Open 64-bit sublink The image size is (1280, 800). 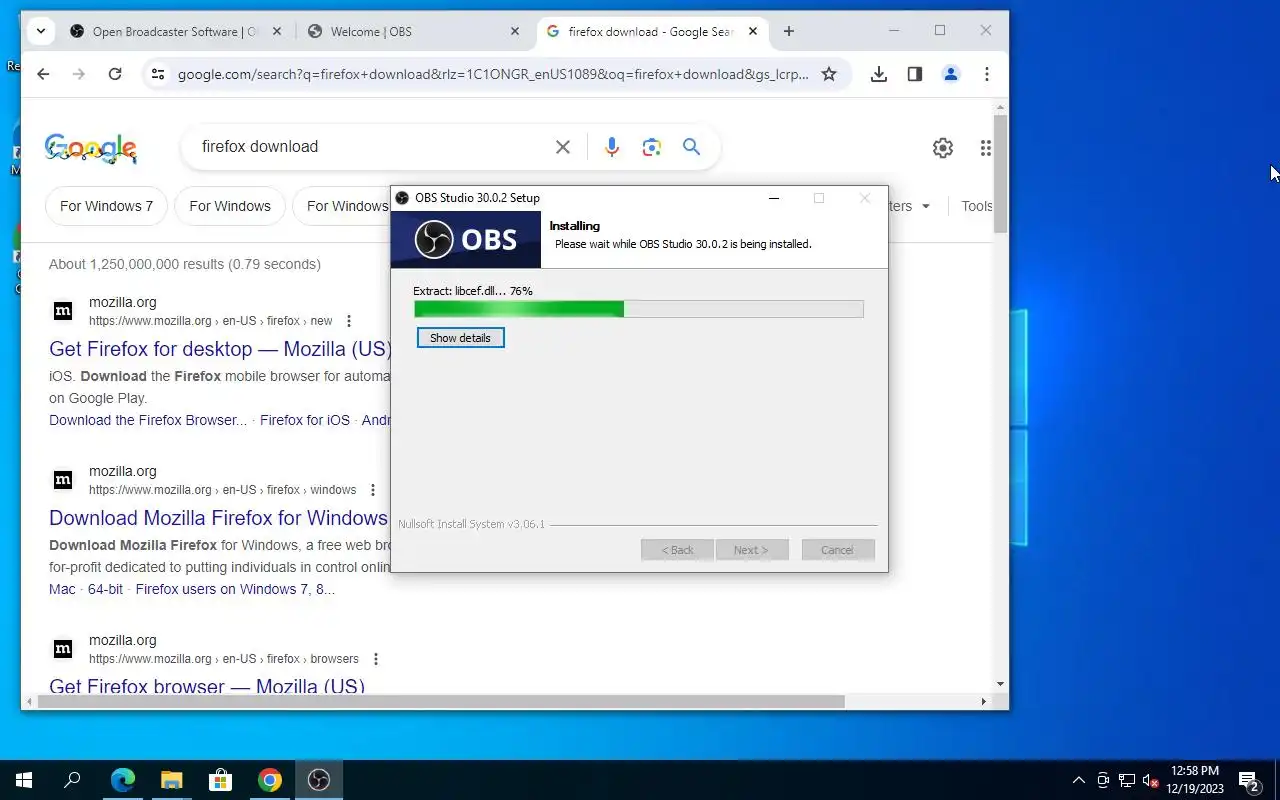(x=105, y=589)
